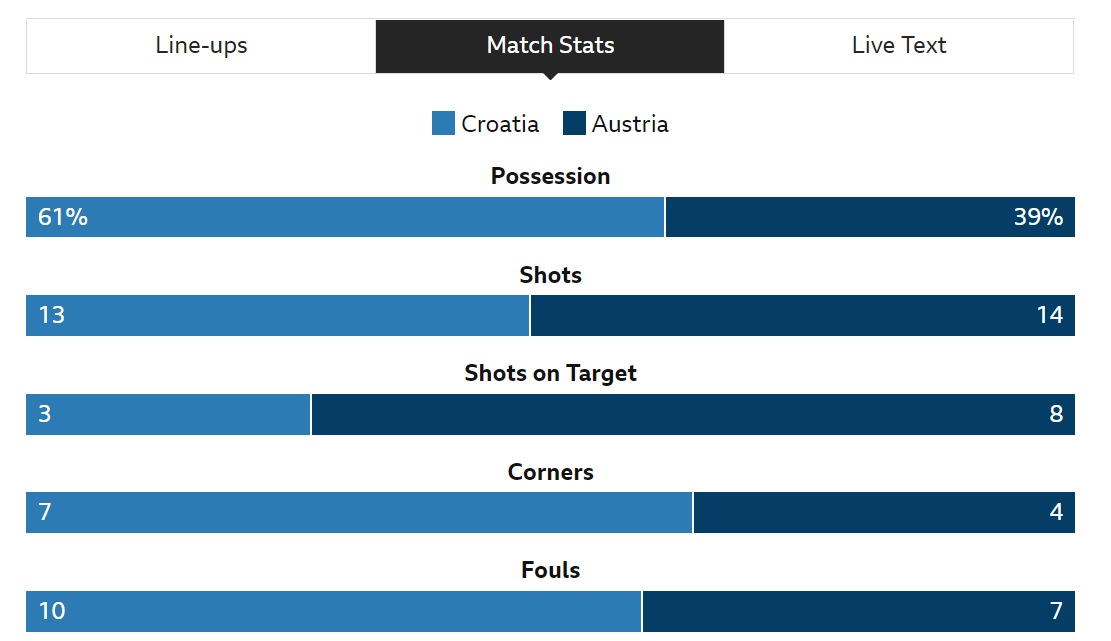Click Austria's 39% possession bar
This screenshot has height=641, width=1111.
pos(870,217)
